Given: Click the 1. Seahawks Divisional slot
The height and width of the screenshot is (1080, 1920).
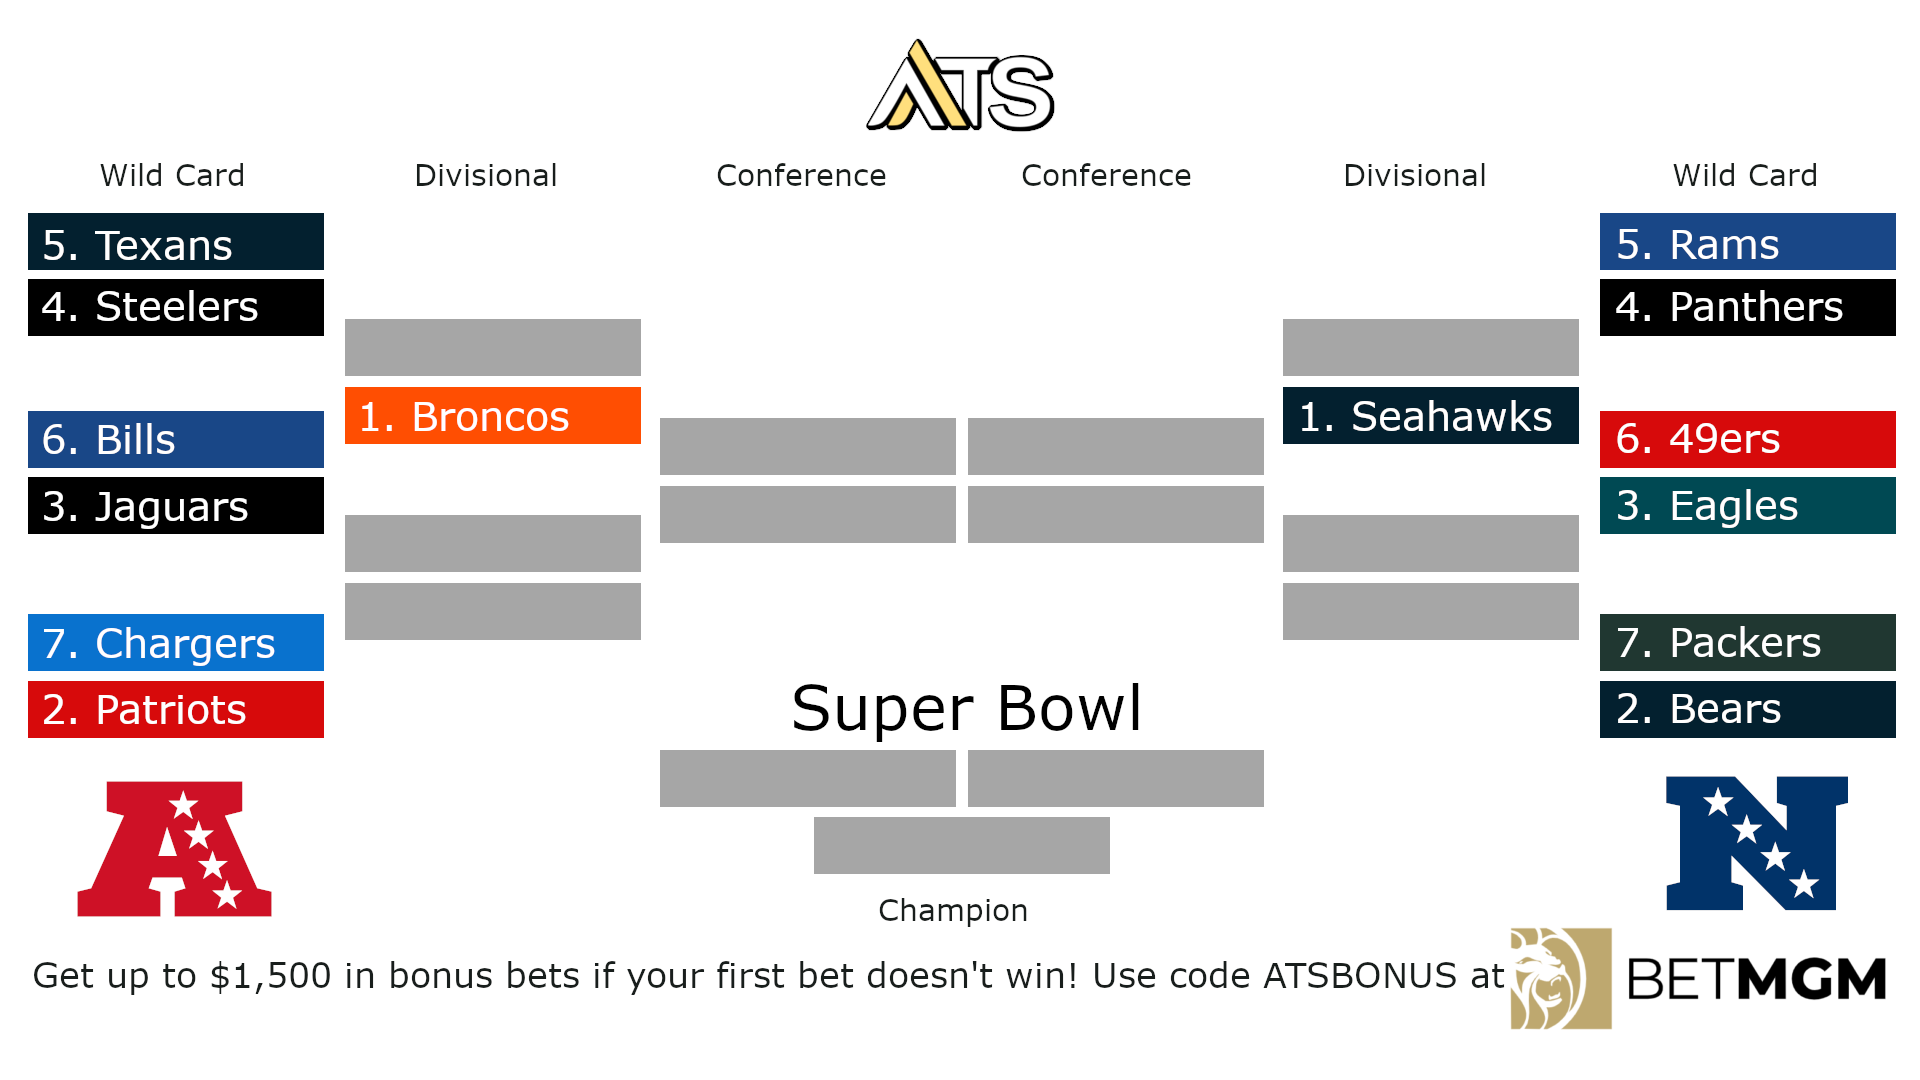Looking at the screenshot, I should [1430, 415].
